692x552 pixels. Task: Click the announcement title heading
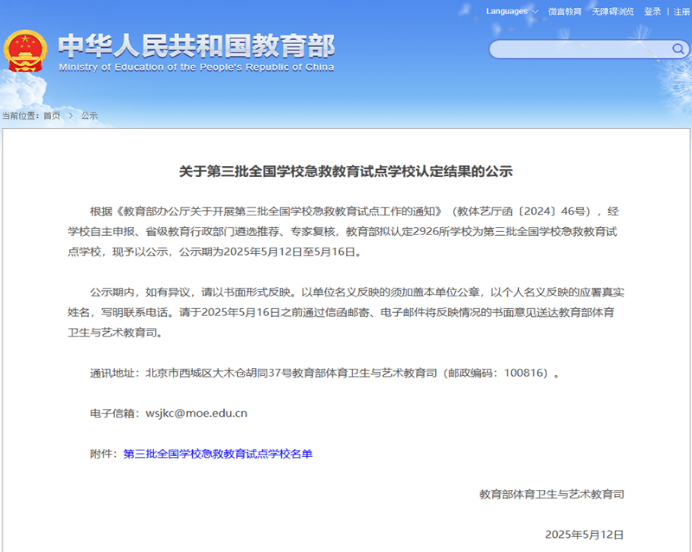pos(345,171)
